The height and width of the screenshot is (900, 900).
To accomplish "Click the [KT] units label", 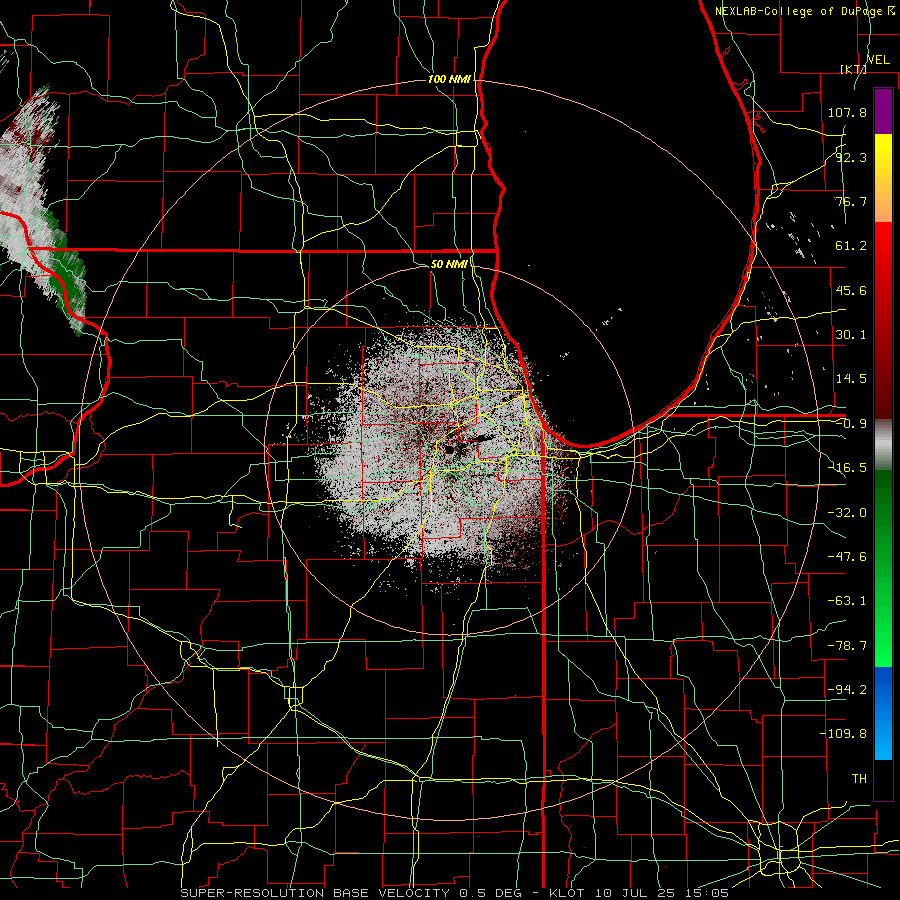I will [854, 69].
